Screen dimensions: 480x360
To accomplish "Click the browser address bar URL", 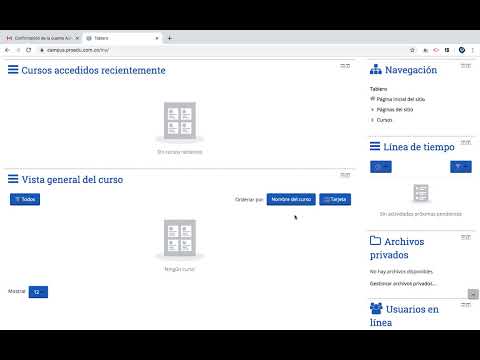I will click(78, 50).
